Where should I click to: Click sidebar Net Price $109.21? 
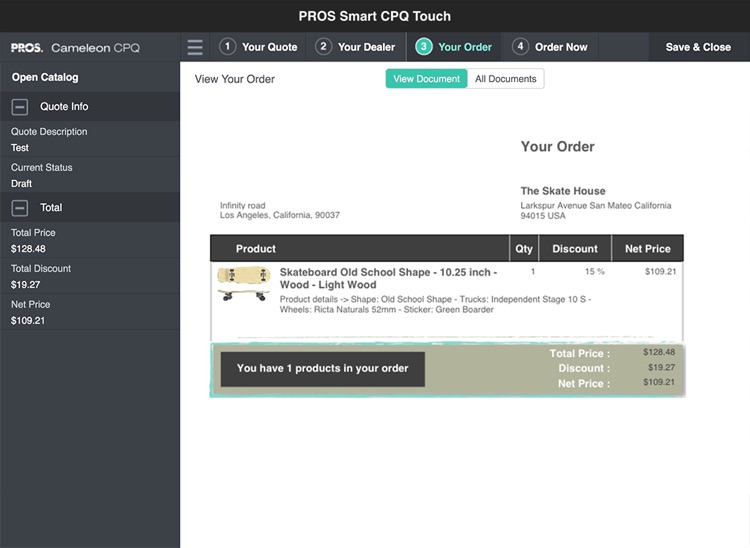click(x=28, y=320)
